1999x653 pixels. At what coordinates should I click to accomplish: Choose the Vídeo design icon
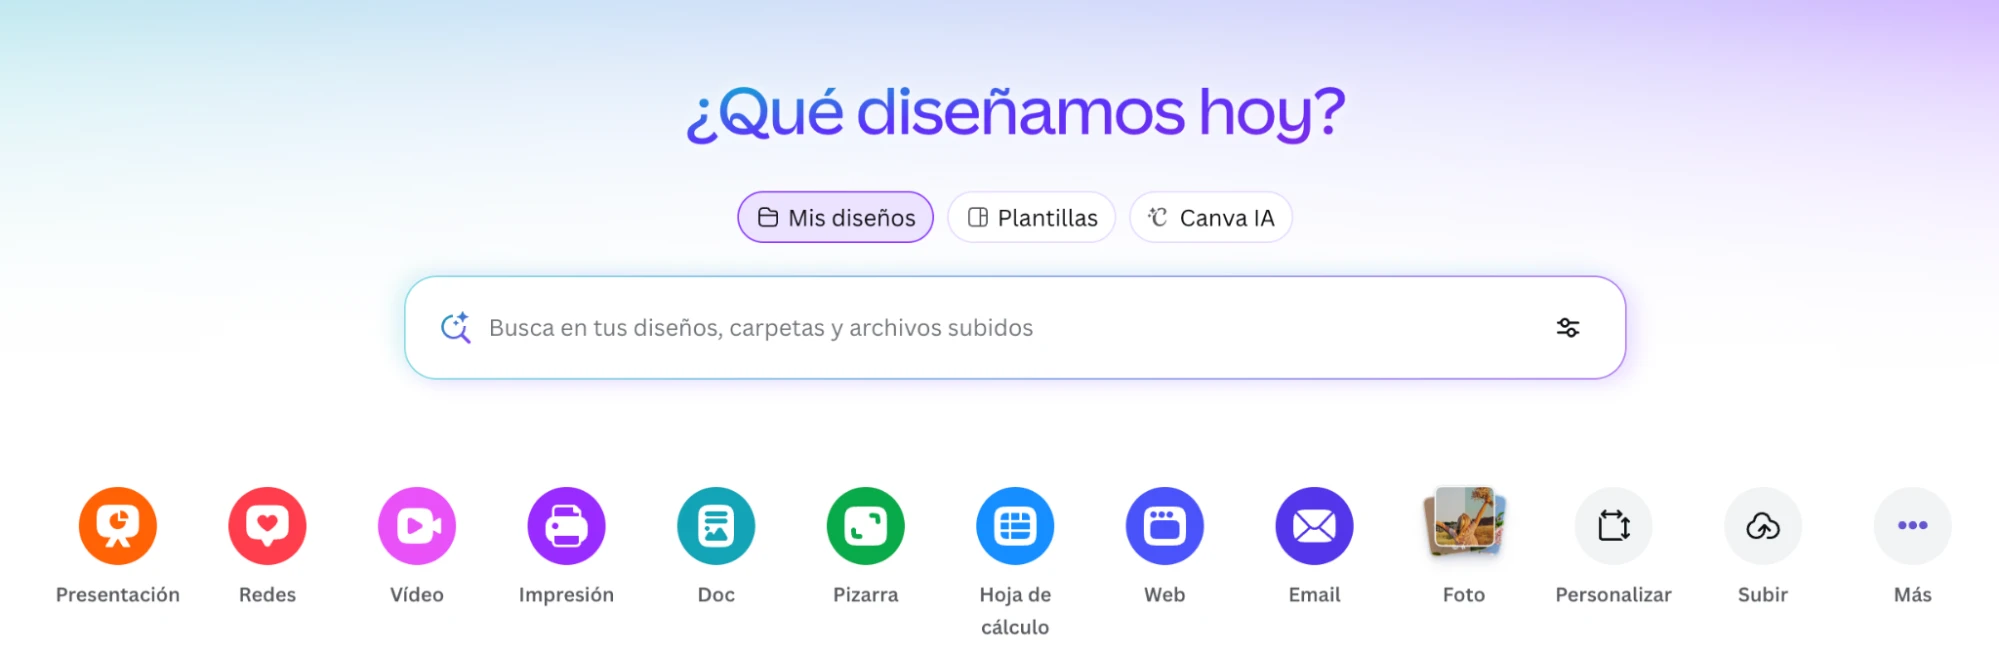[x=417, y=526]
